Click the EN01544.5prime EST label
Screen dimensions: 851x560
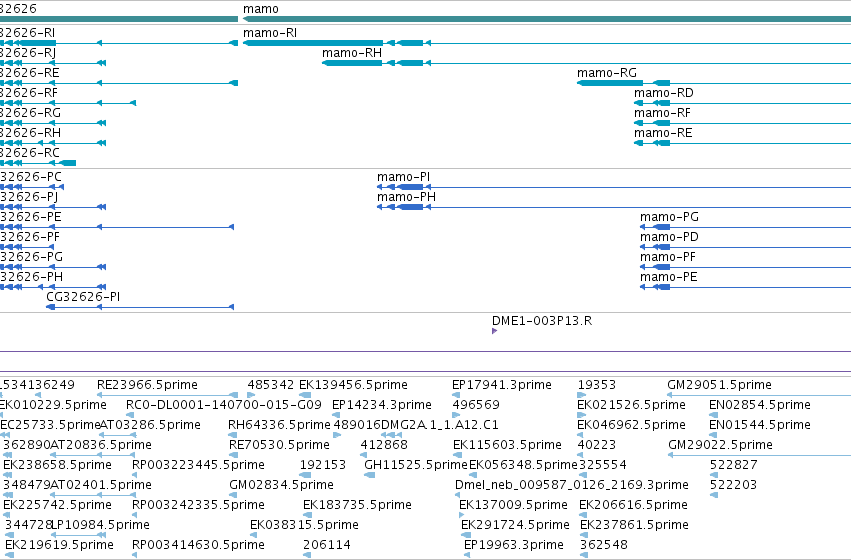[x=760, y=425]
